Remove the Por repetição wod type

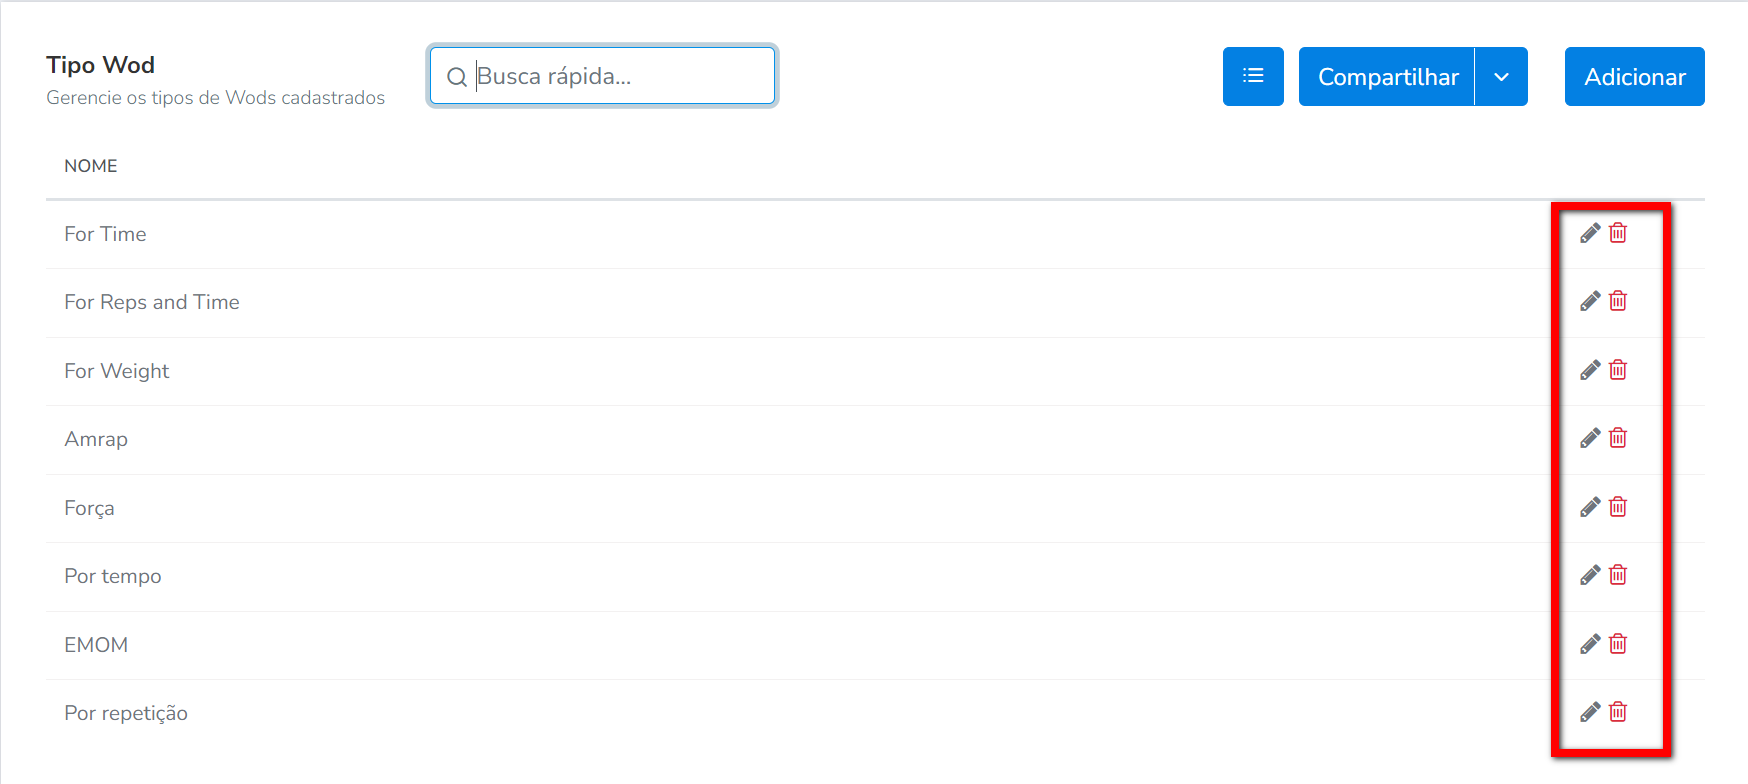(1618, 712)
